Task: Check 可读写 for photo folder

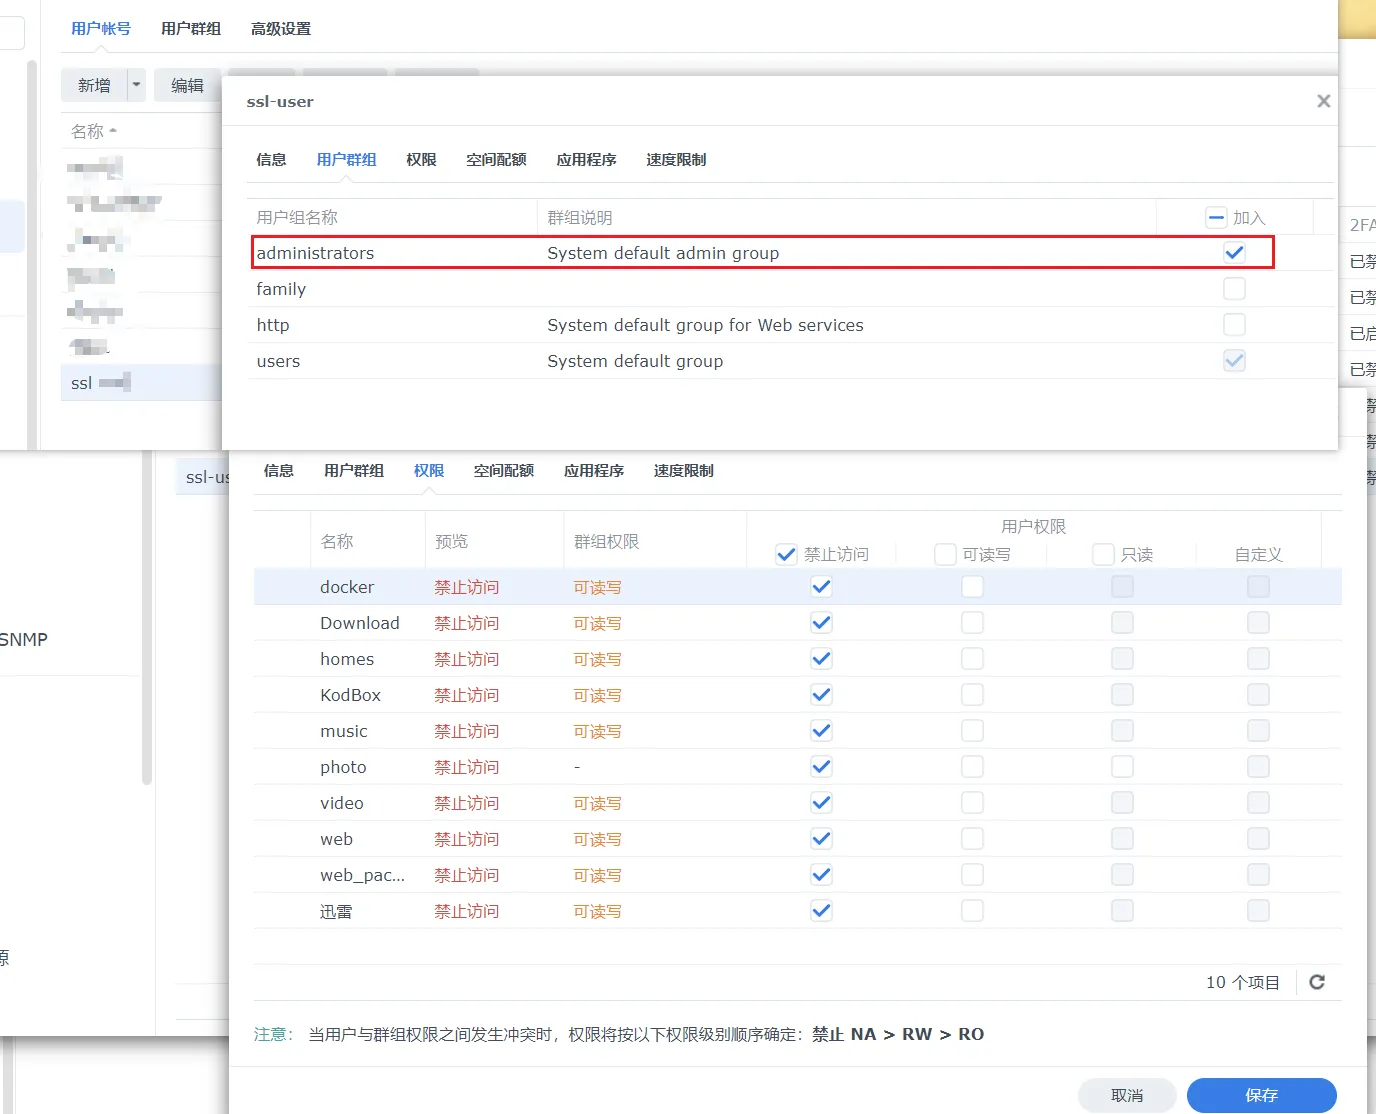Action: (972, 767)
